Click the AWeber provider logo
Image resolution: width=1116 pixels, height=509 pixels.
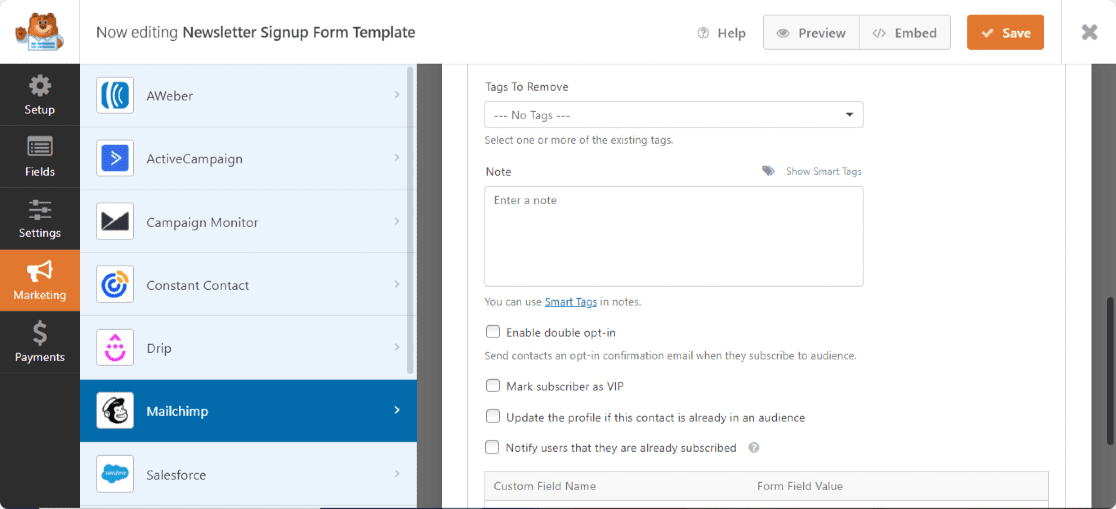pos(115,95)
